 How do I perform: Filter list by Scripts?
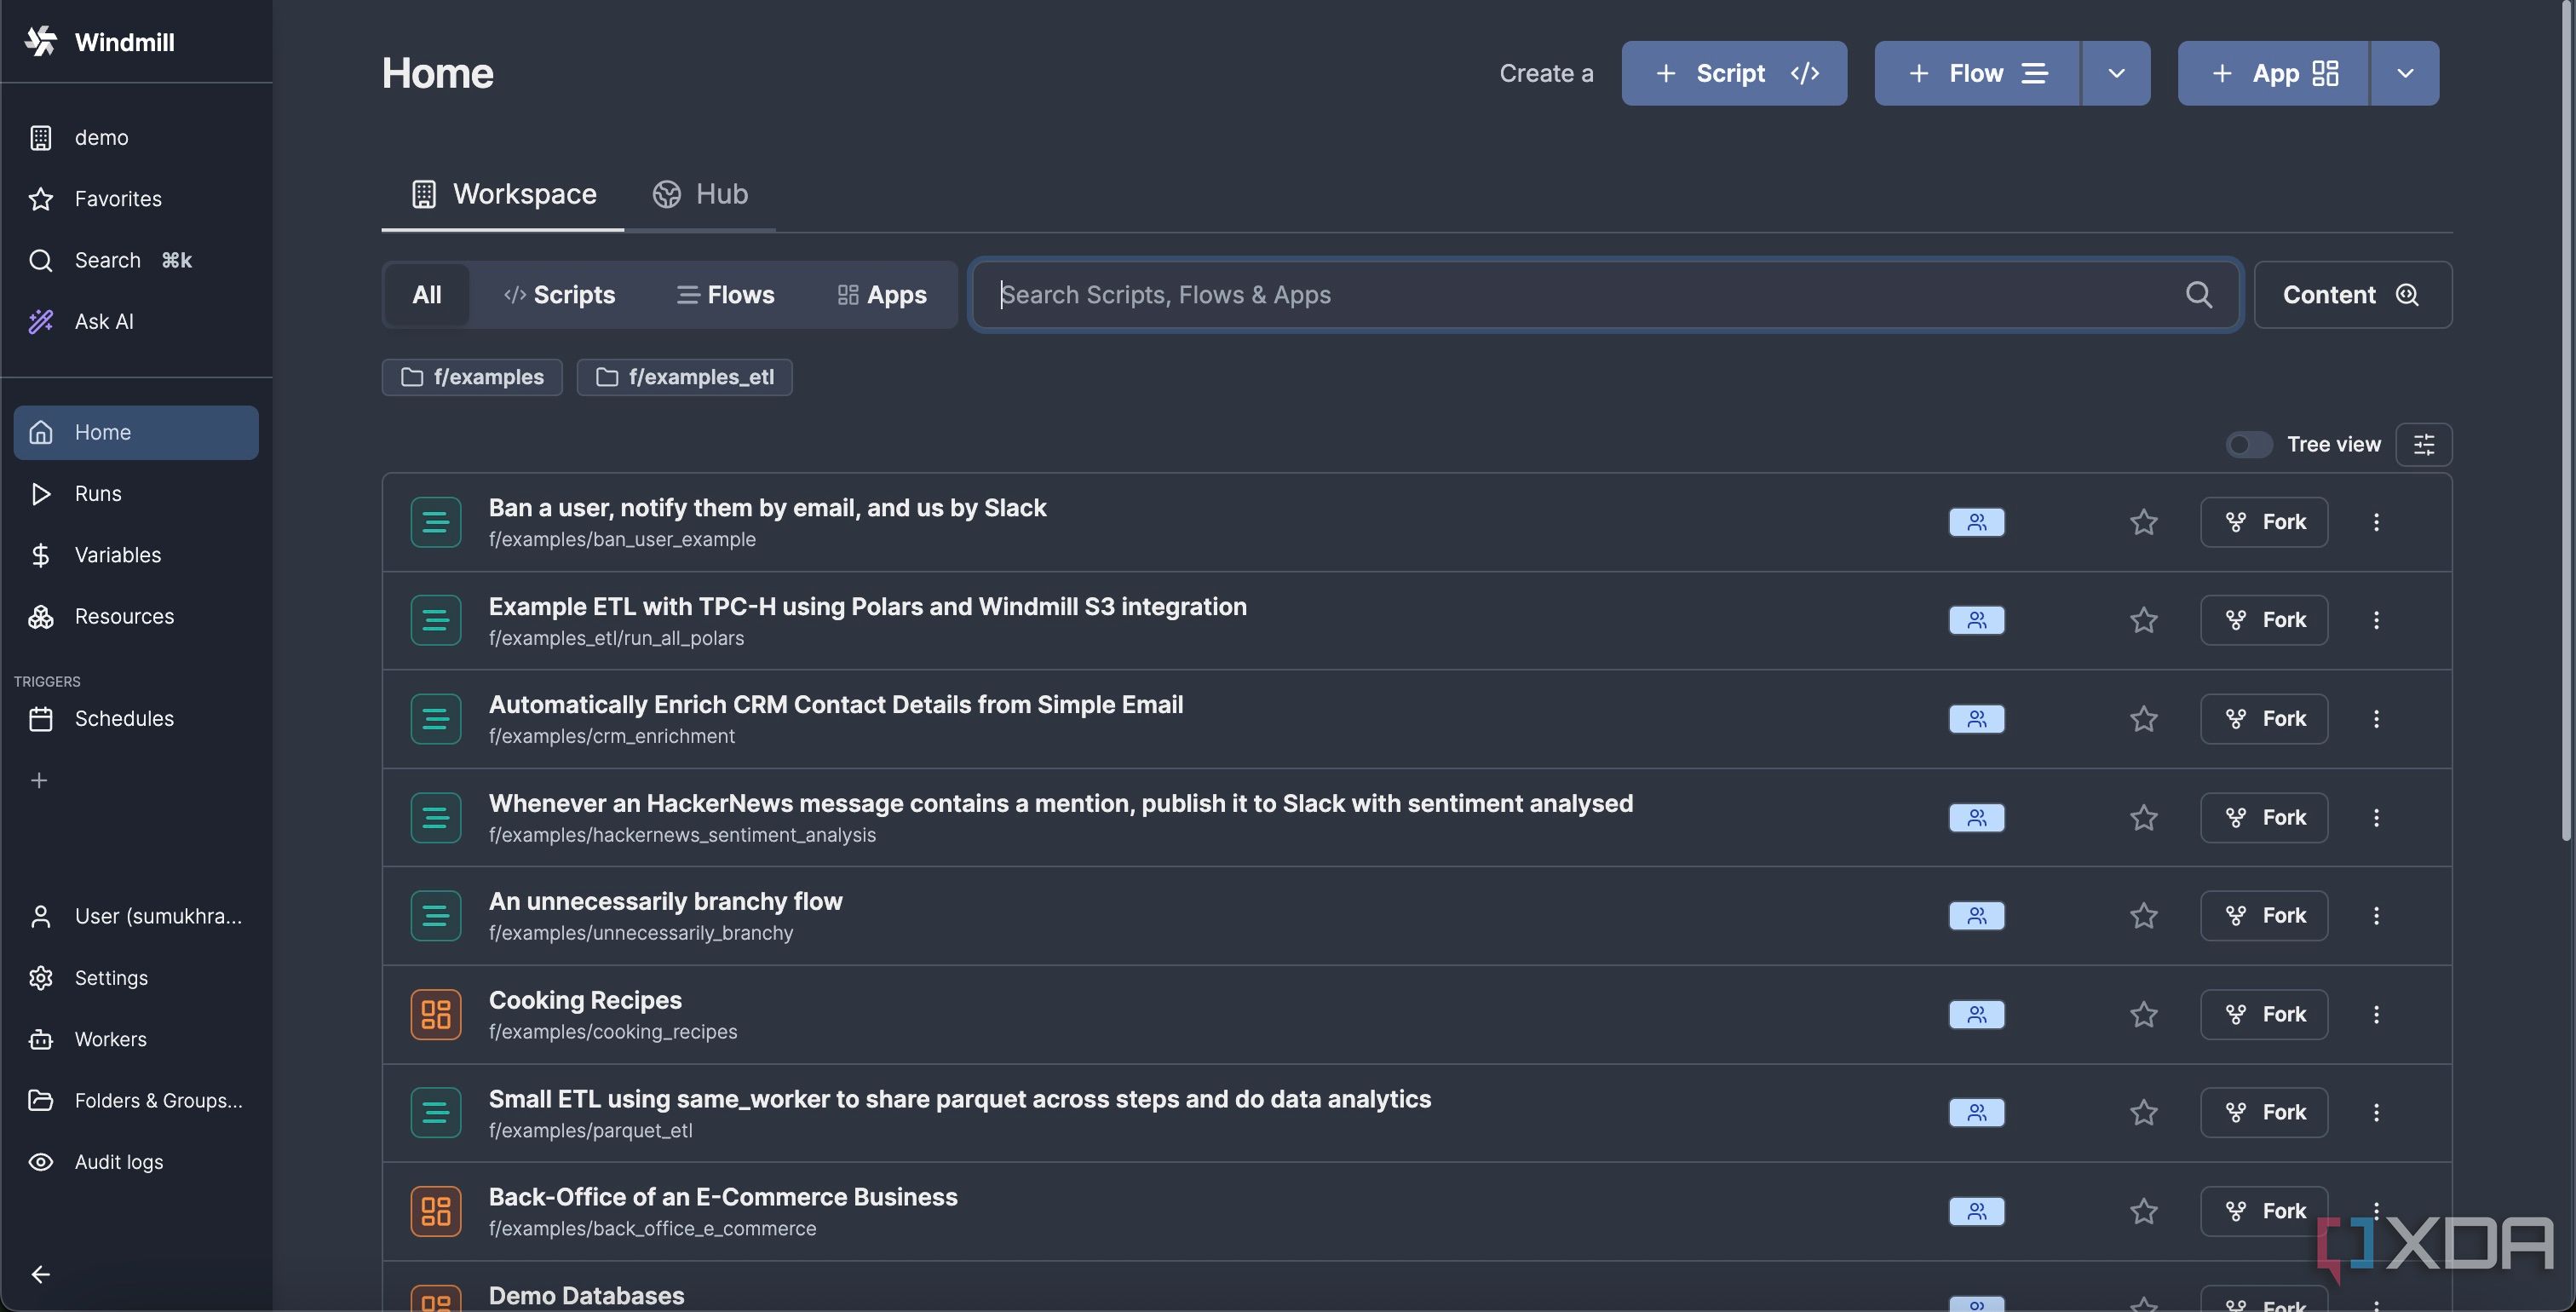(559, 295)
